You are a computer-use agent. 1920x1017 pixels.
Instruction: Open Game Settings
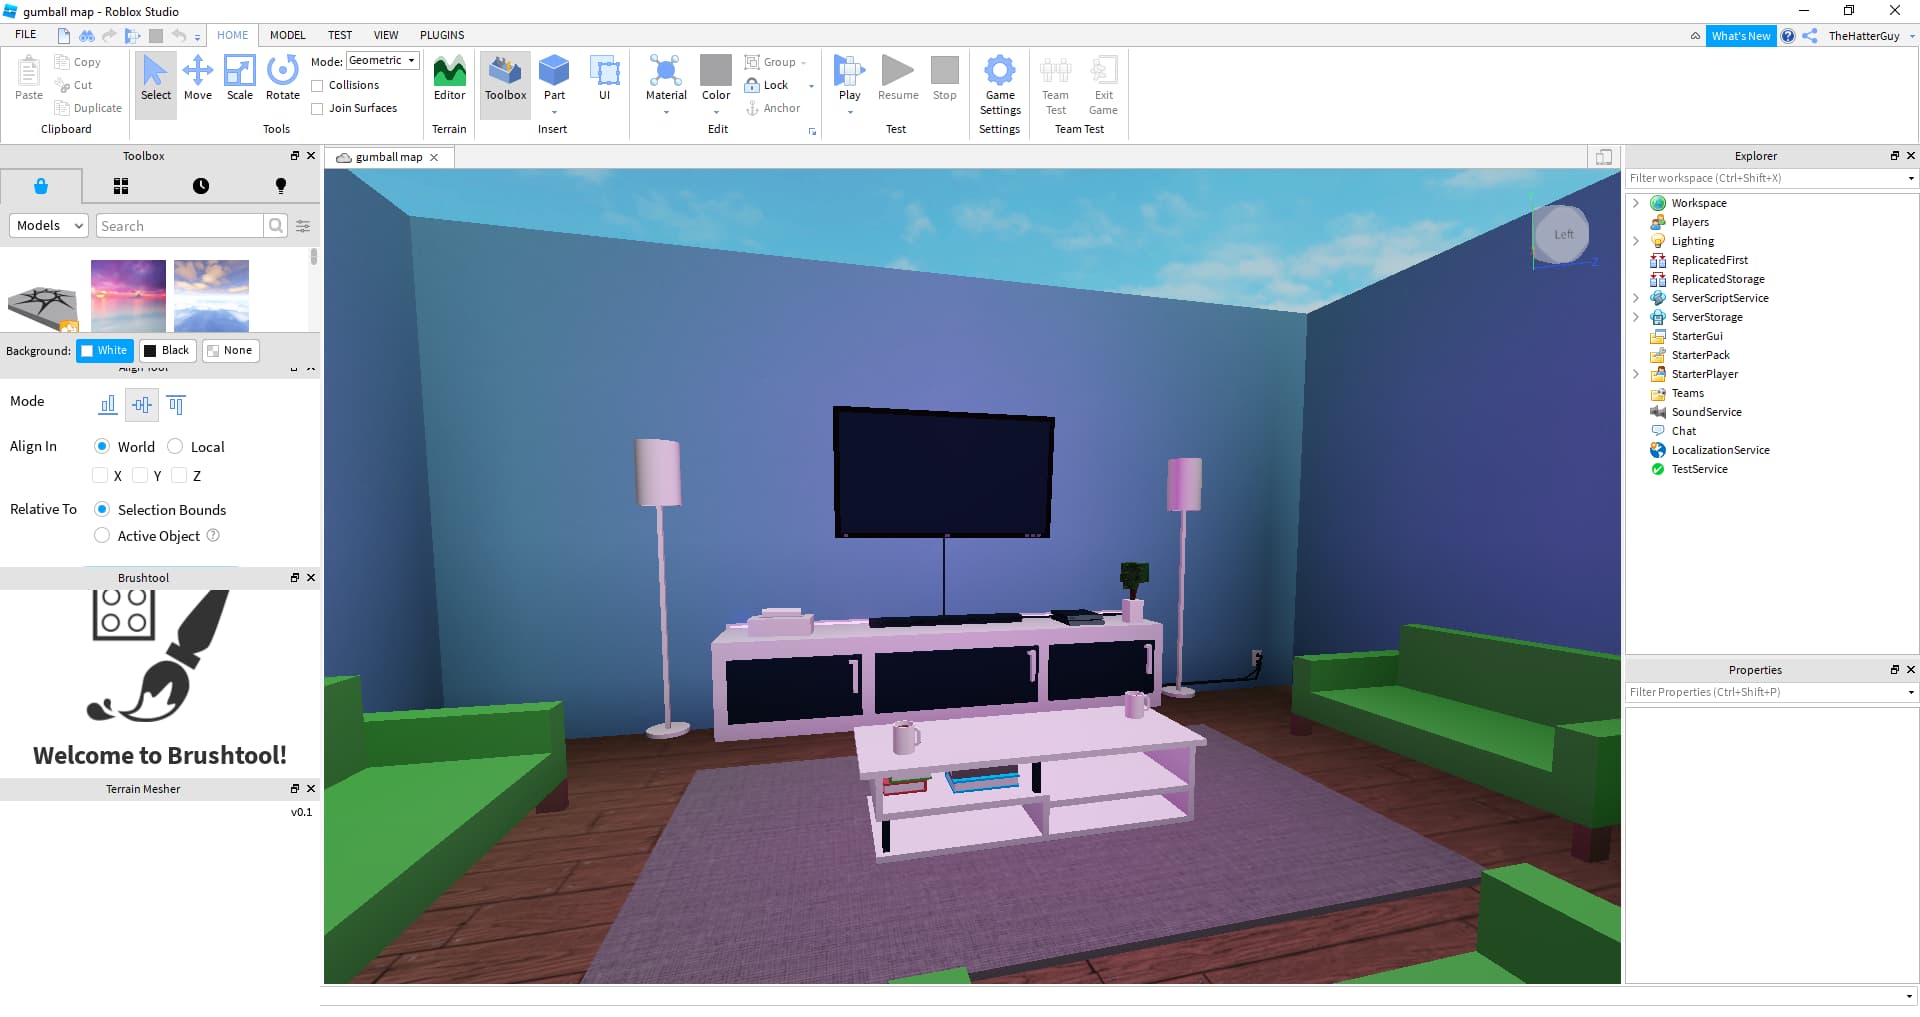[x=999, y=85]
